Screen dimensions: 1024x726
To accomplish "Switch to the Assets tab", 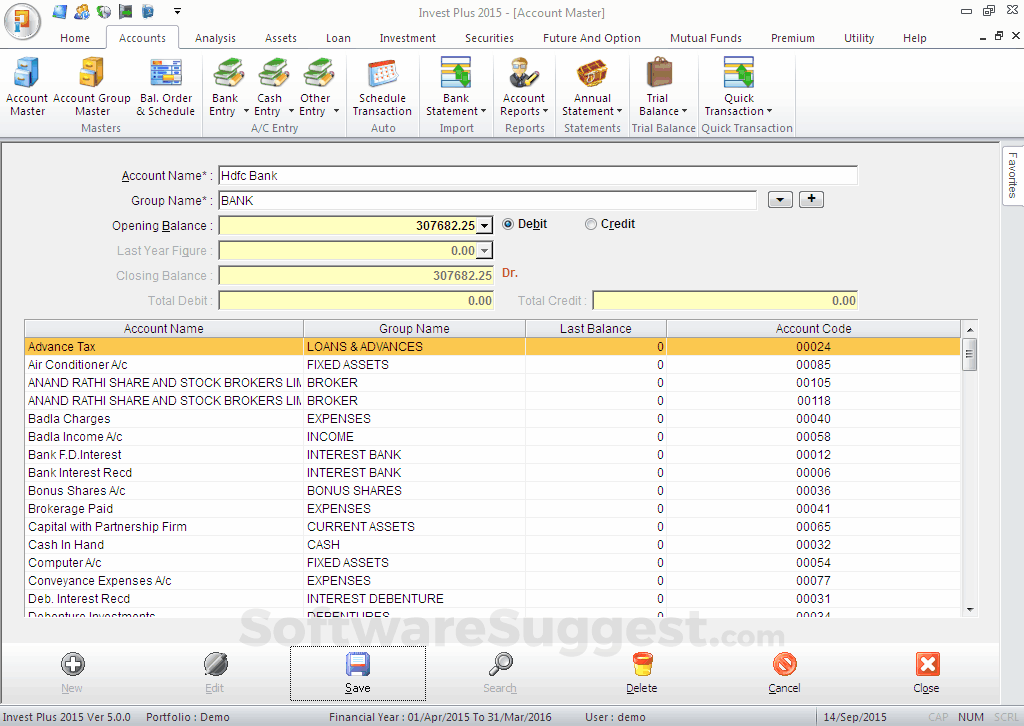I will 281,38.
